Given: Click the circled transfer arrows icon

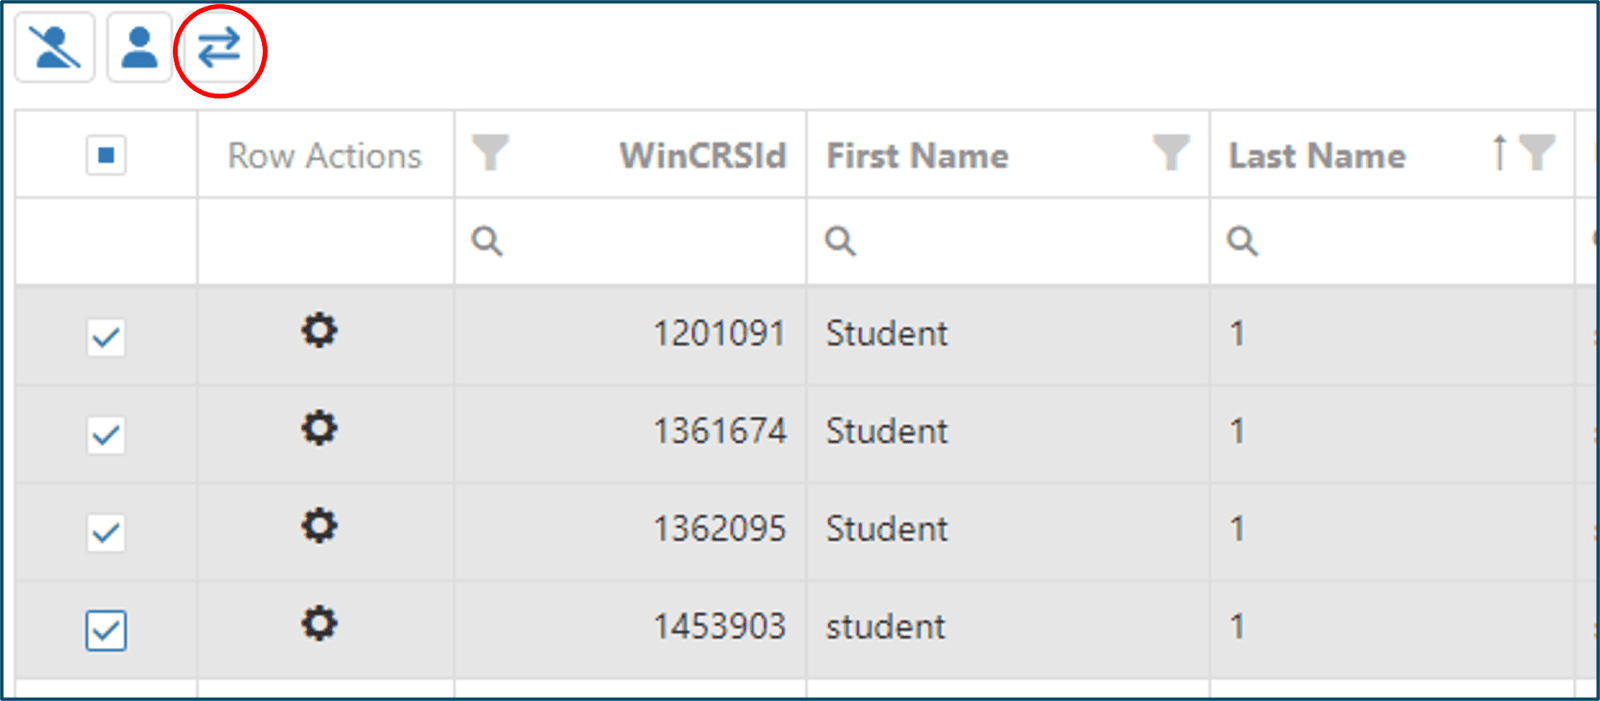Looking at the screenshot, I should [219, 48].
